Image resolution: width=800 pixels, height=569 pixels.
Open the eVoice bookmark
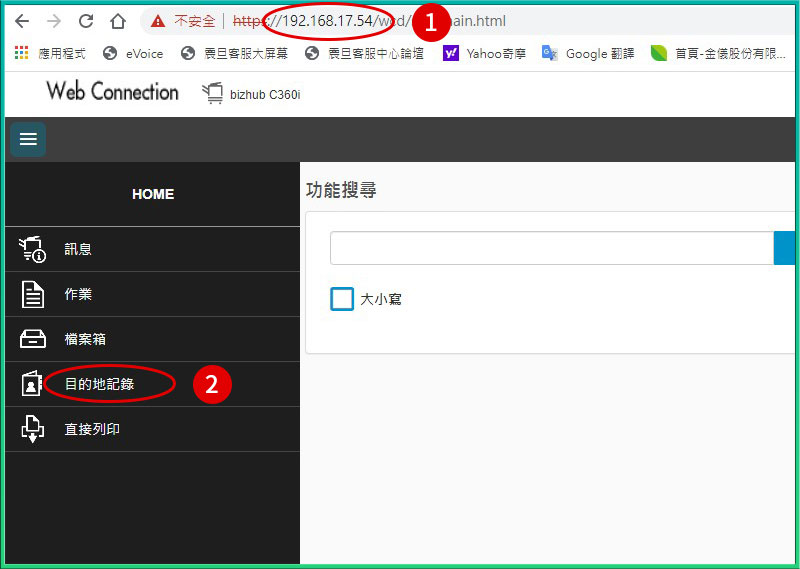(x=133, y=53)
